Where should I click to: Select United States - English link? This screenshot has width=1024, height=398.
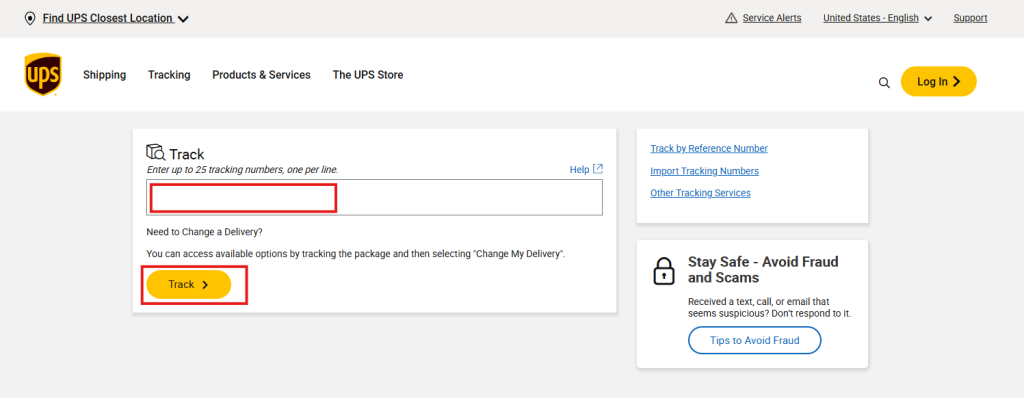871,18
